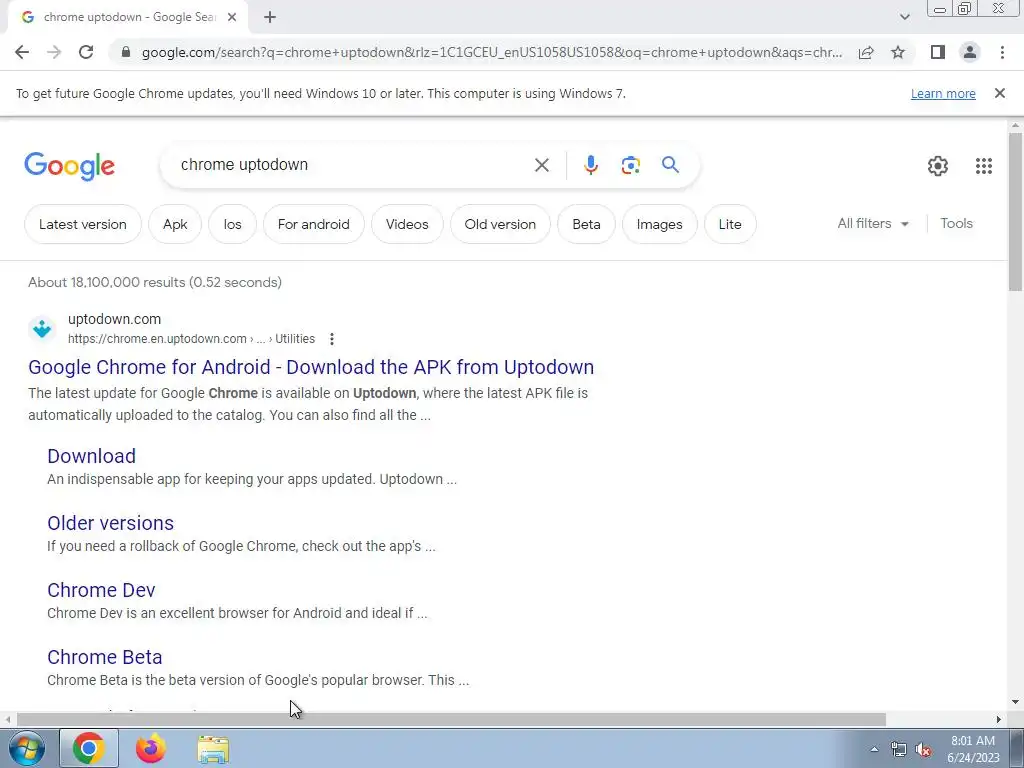
Task: Go to the Google homepage via logo
Action: (69, 166)
